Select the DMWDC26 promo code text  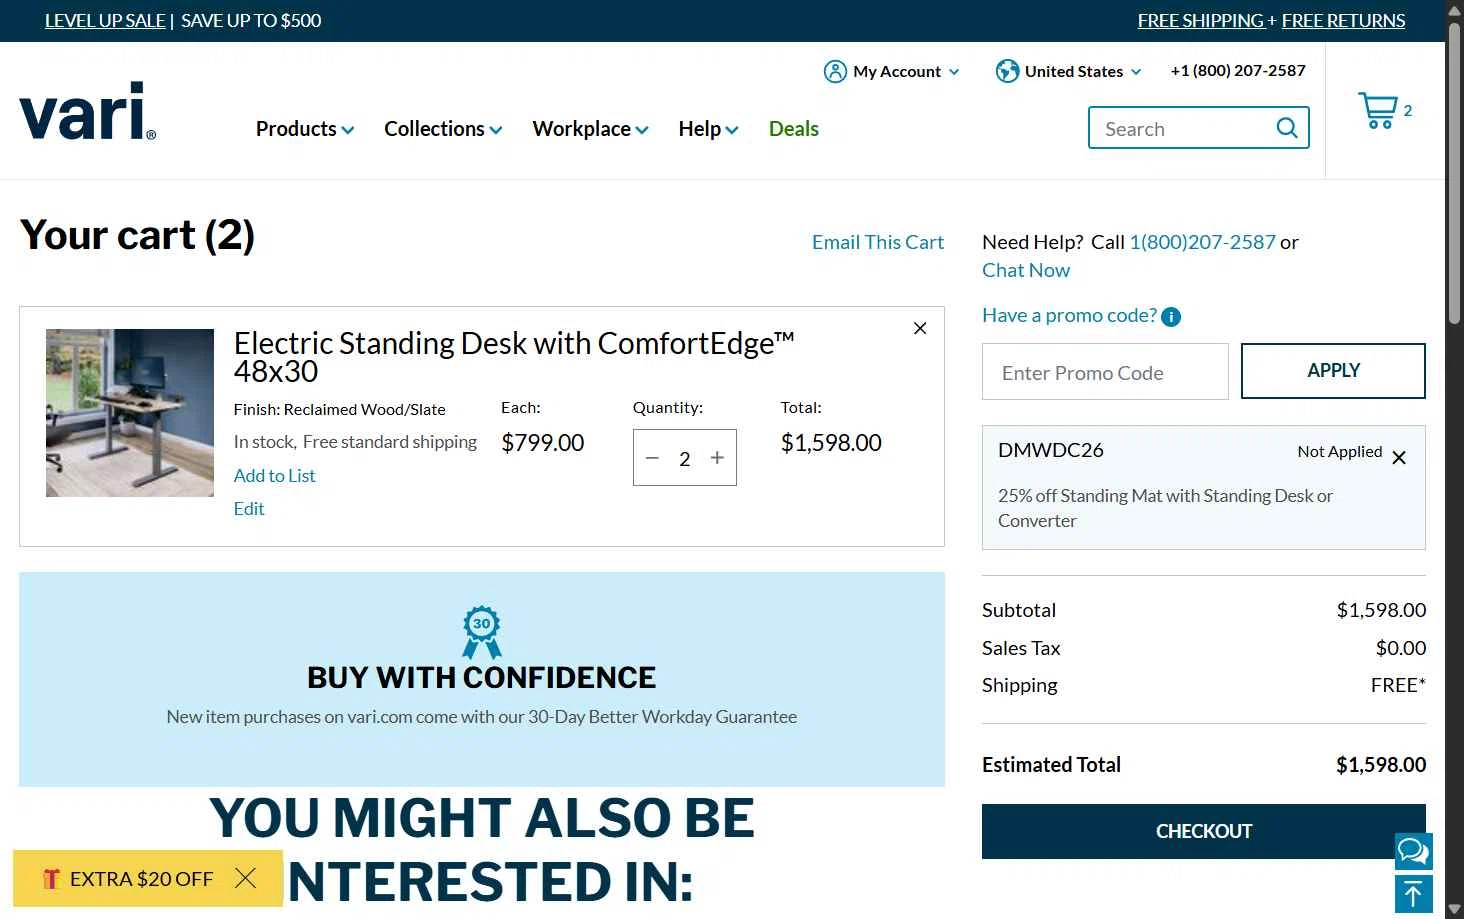tap(1051, 450)
